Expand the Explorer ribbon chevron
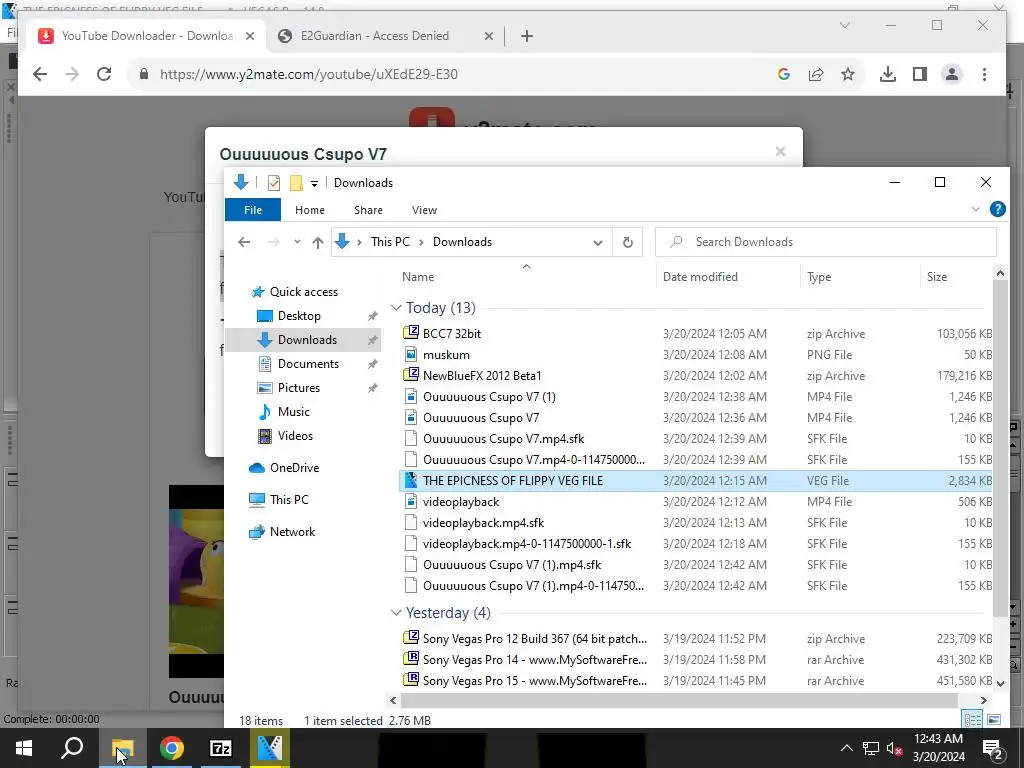The image size is (1024, 768). tap(976, 210)
